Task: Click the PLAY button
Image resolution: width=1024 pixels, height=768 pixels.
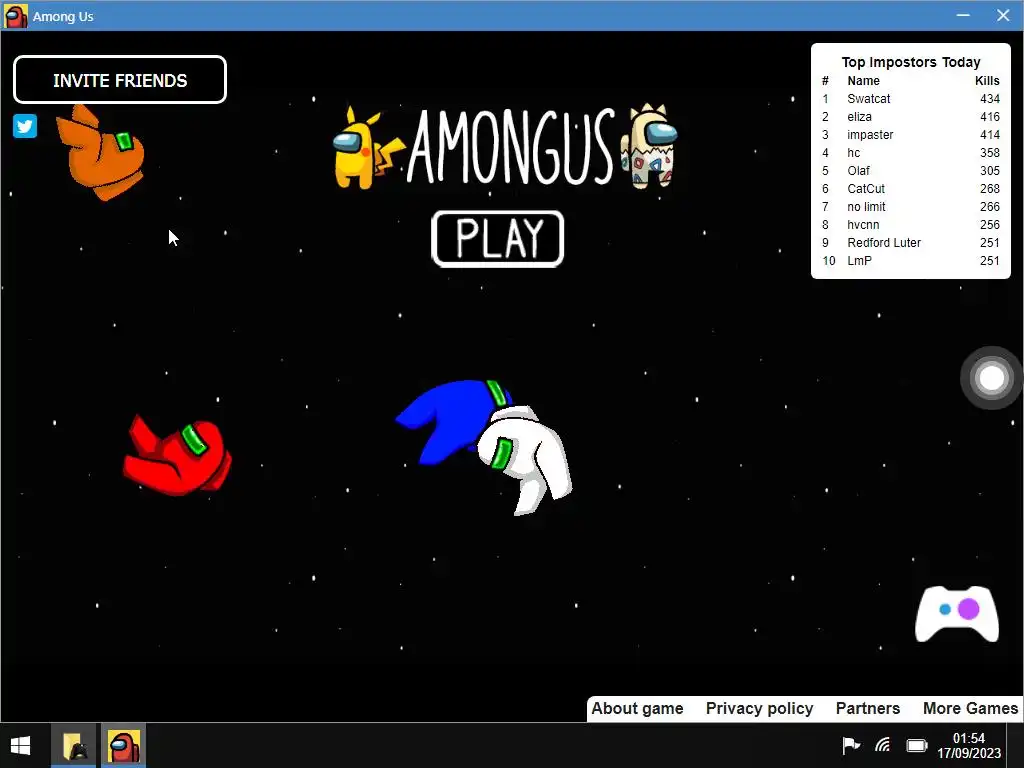Action: point(498,239)
